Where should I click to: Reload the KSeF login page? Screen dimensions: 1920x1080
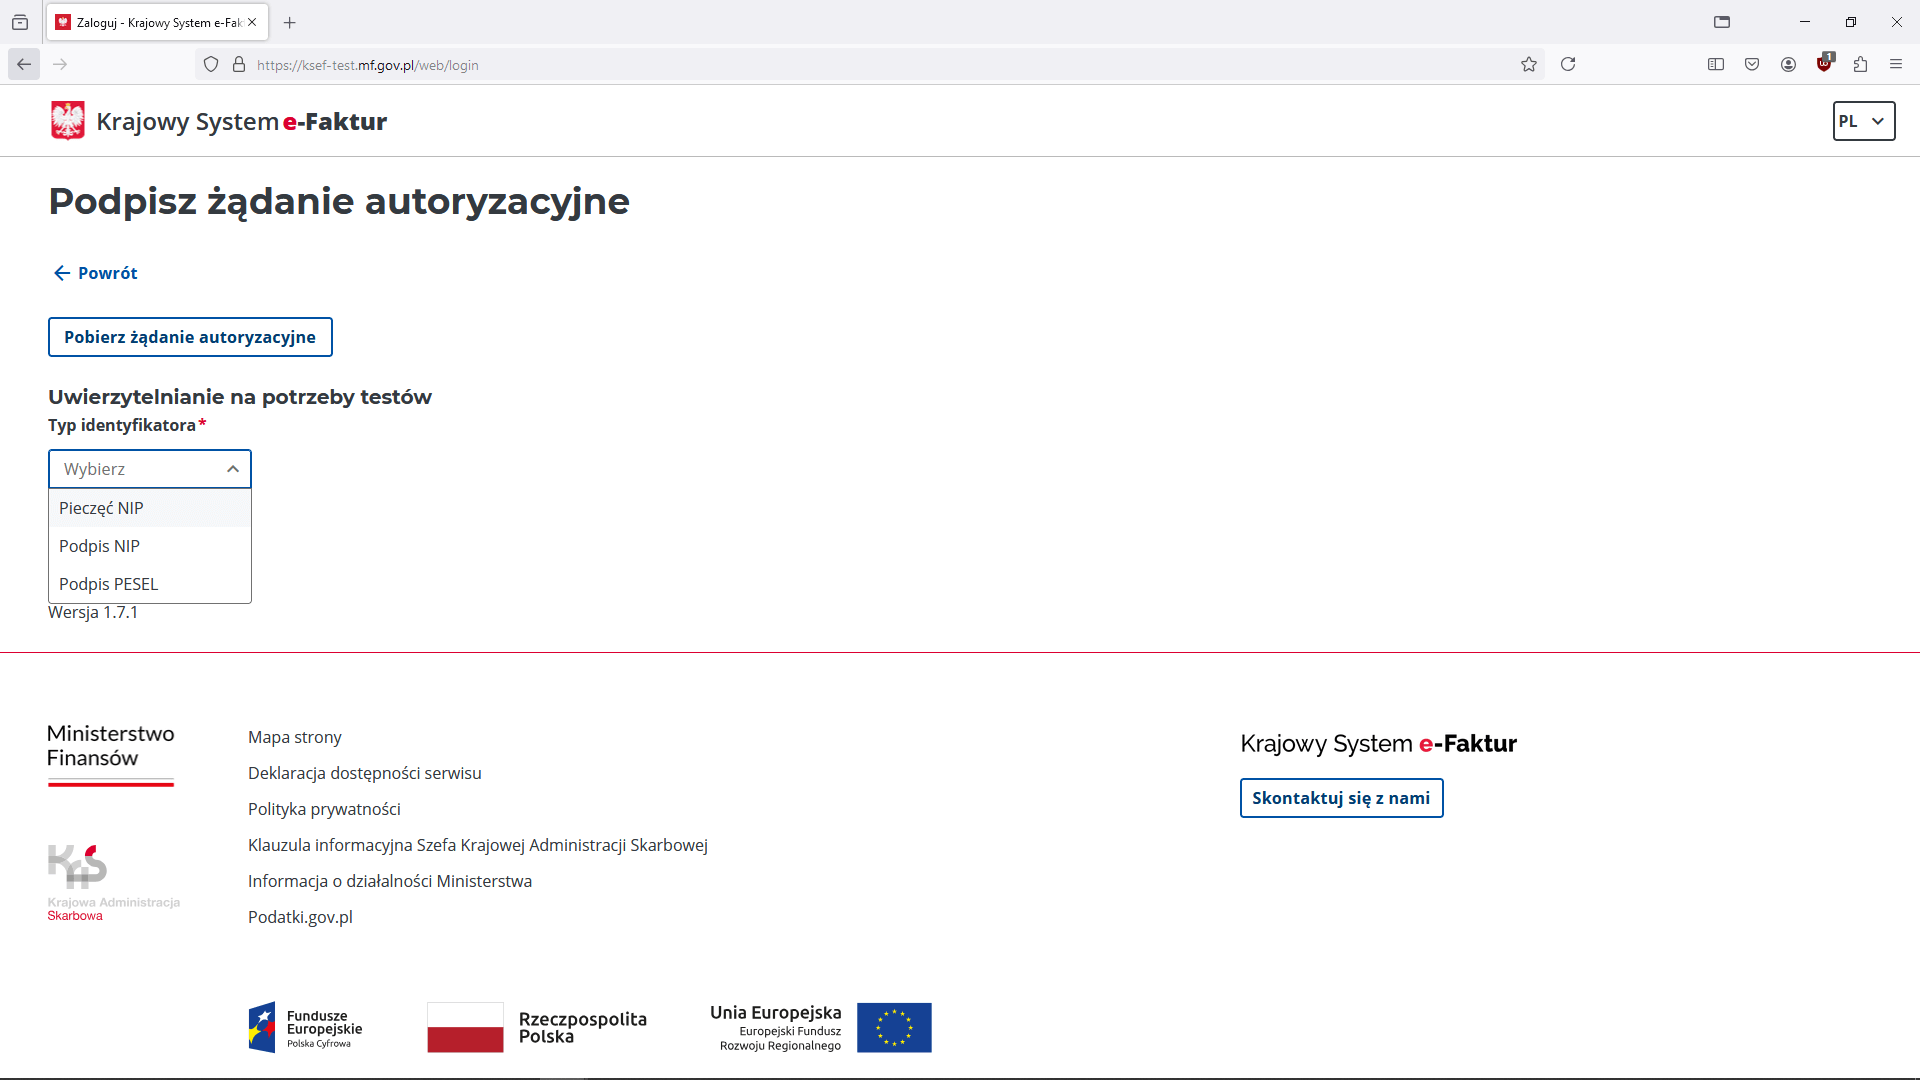[1568, 64]
